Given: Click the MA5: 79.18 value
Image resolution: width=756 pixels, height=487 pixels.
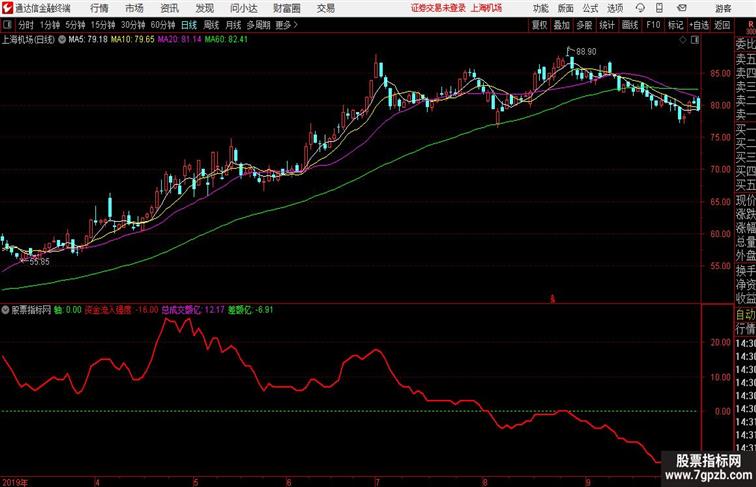Looking at the screenshot, I should (88, 40).
